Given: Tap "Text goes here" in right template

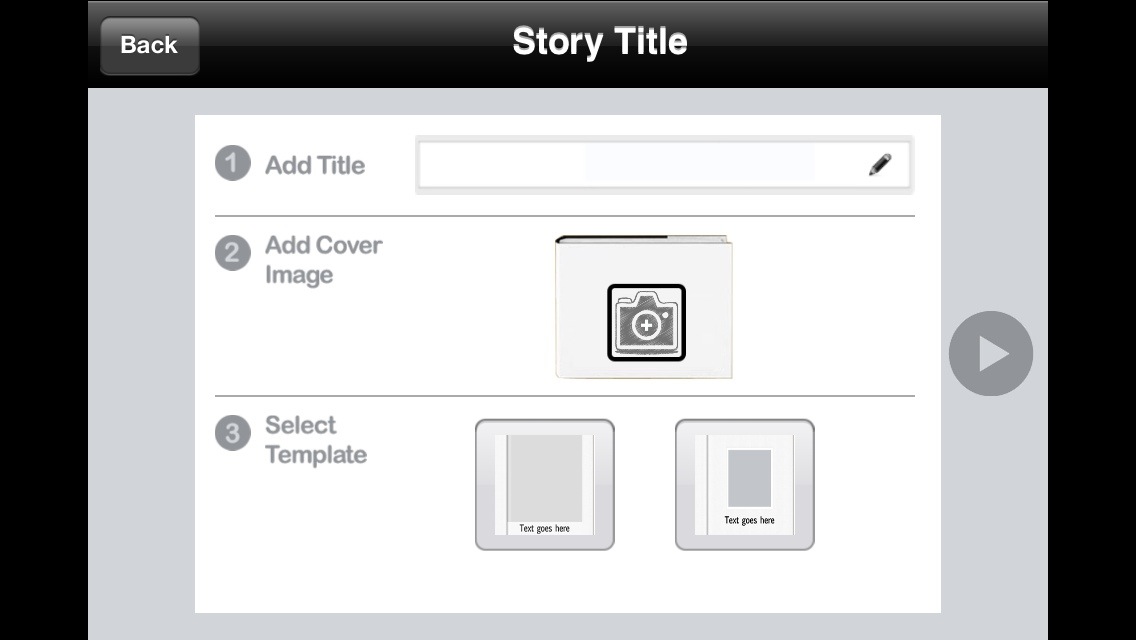Looking at the screenshot, I should (x=749, y=520).
